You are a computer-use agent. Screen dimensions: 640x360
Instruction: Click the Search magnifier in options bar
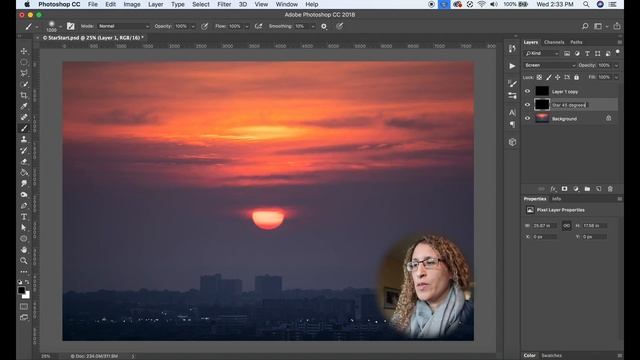pos(585,26)
